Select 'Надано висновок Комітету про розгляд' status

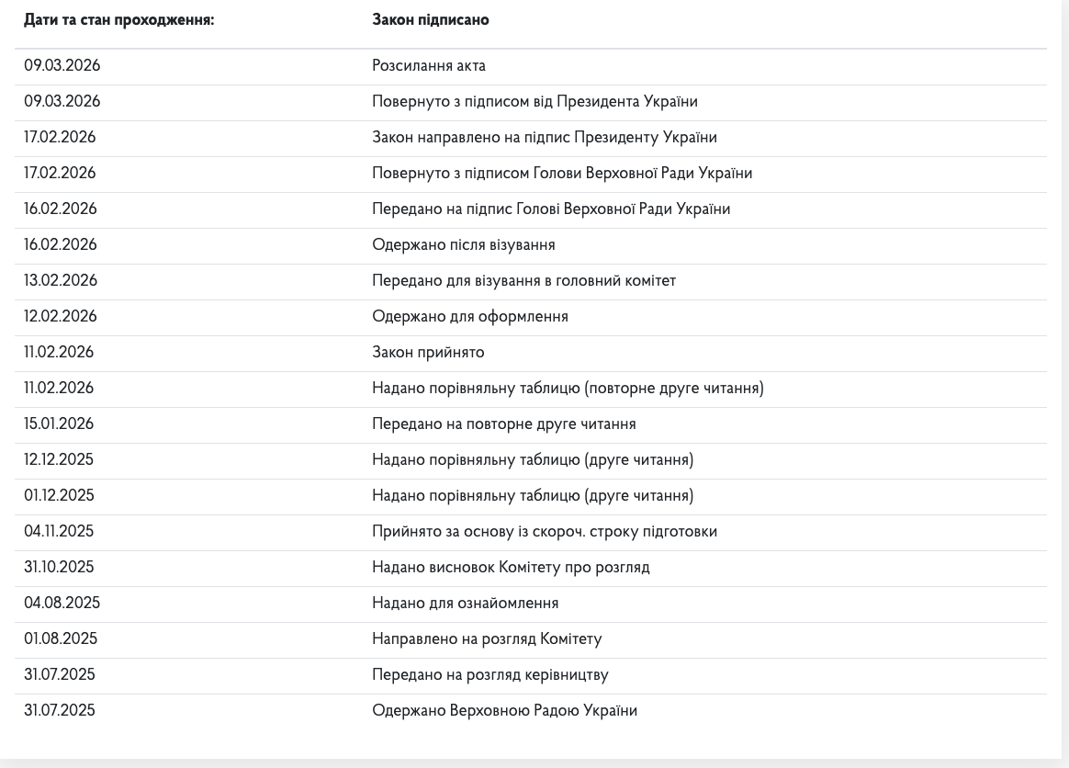click(511, 567)
